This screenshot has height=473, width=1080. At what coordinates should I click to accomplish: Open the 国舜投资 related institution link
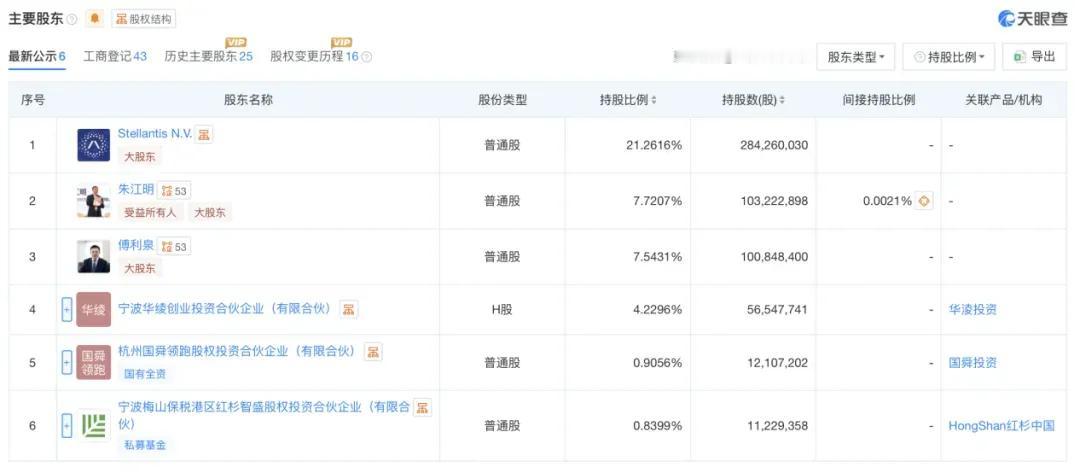coord(973,363)
